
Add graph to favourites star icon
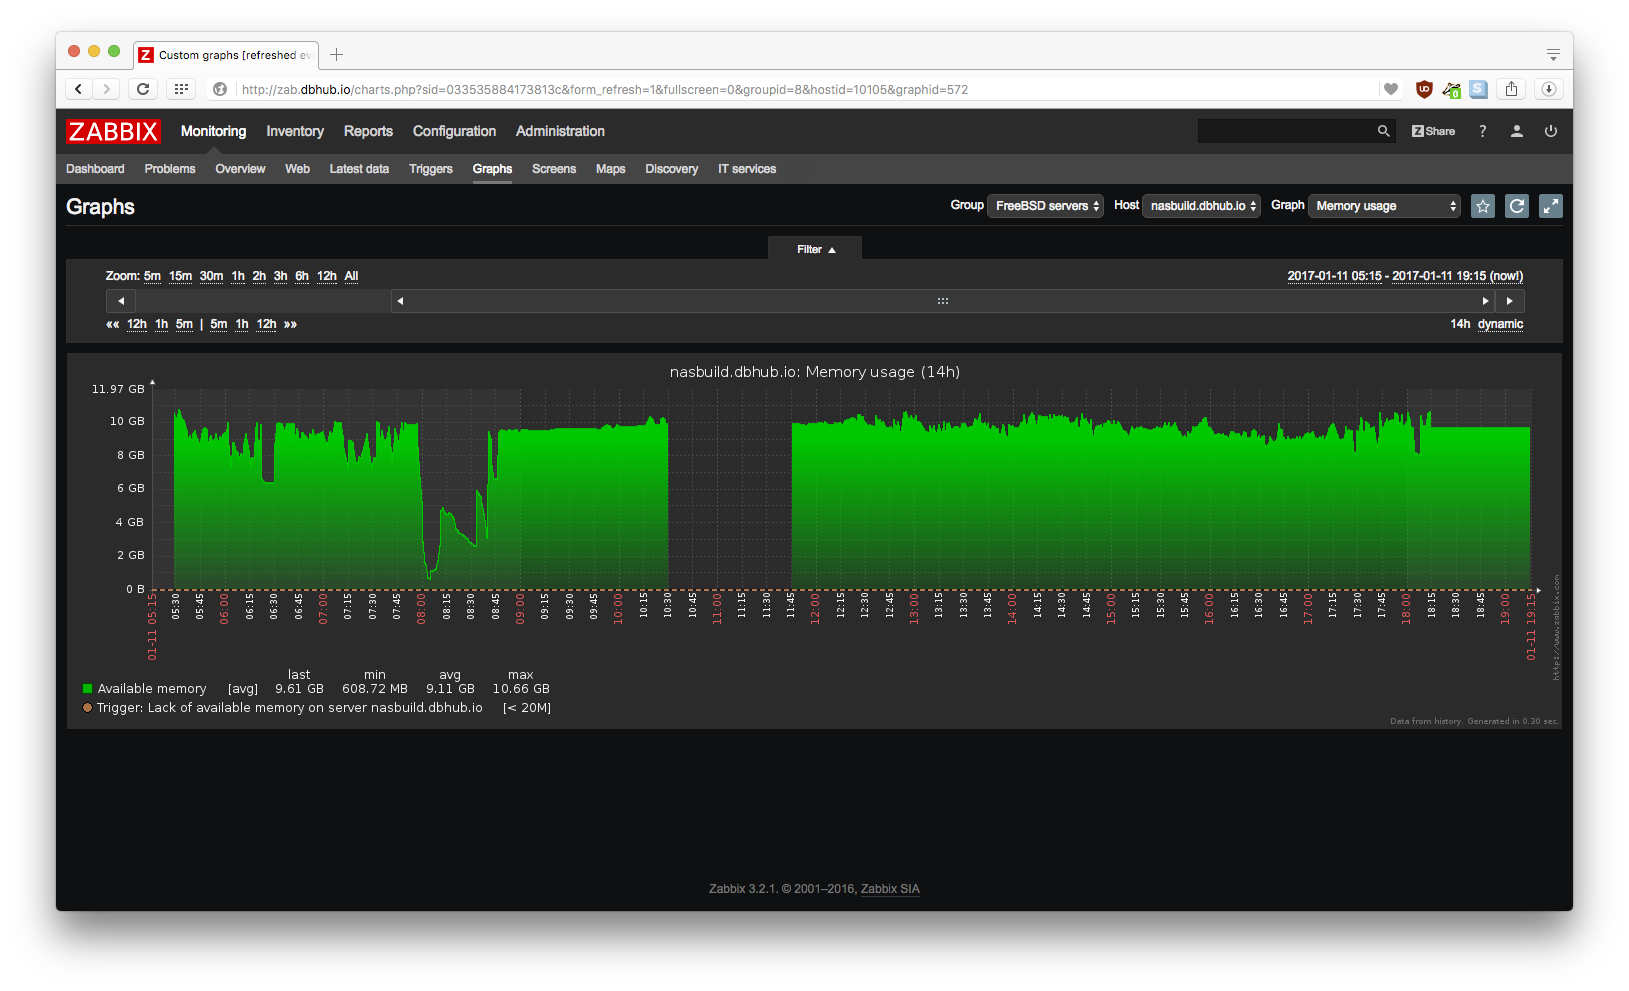(x=1483, y=206)
